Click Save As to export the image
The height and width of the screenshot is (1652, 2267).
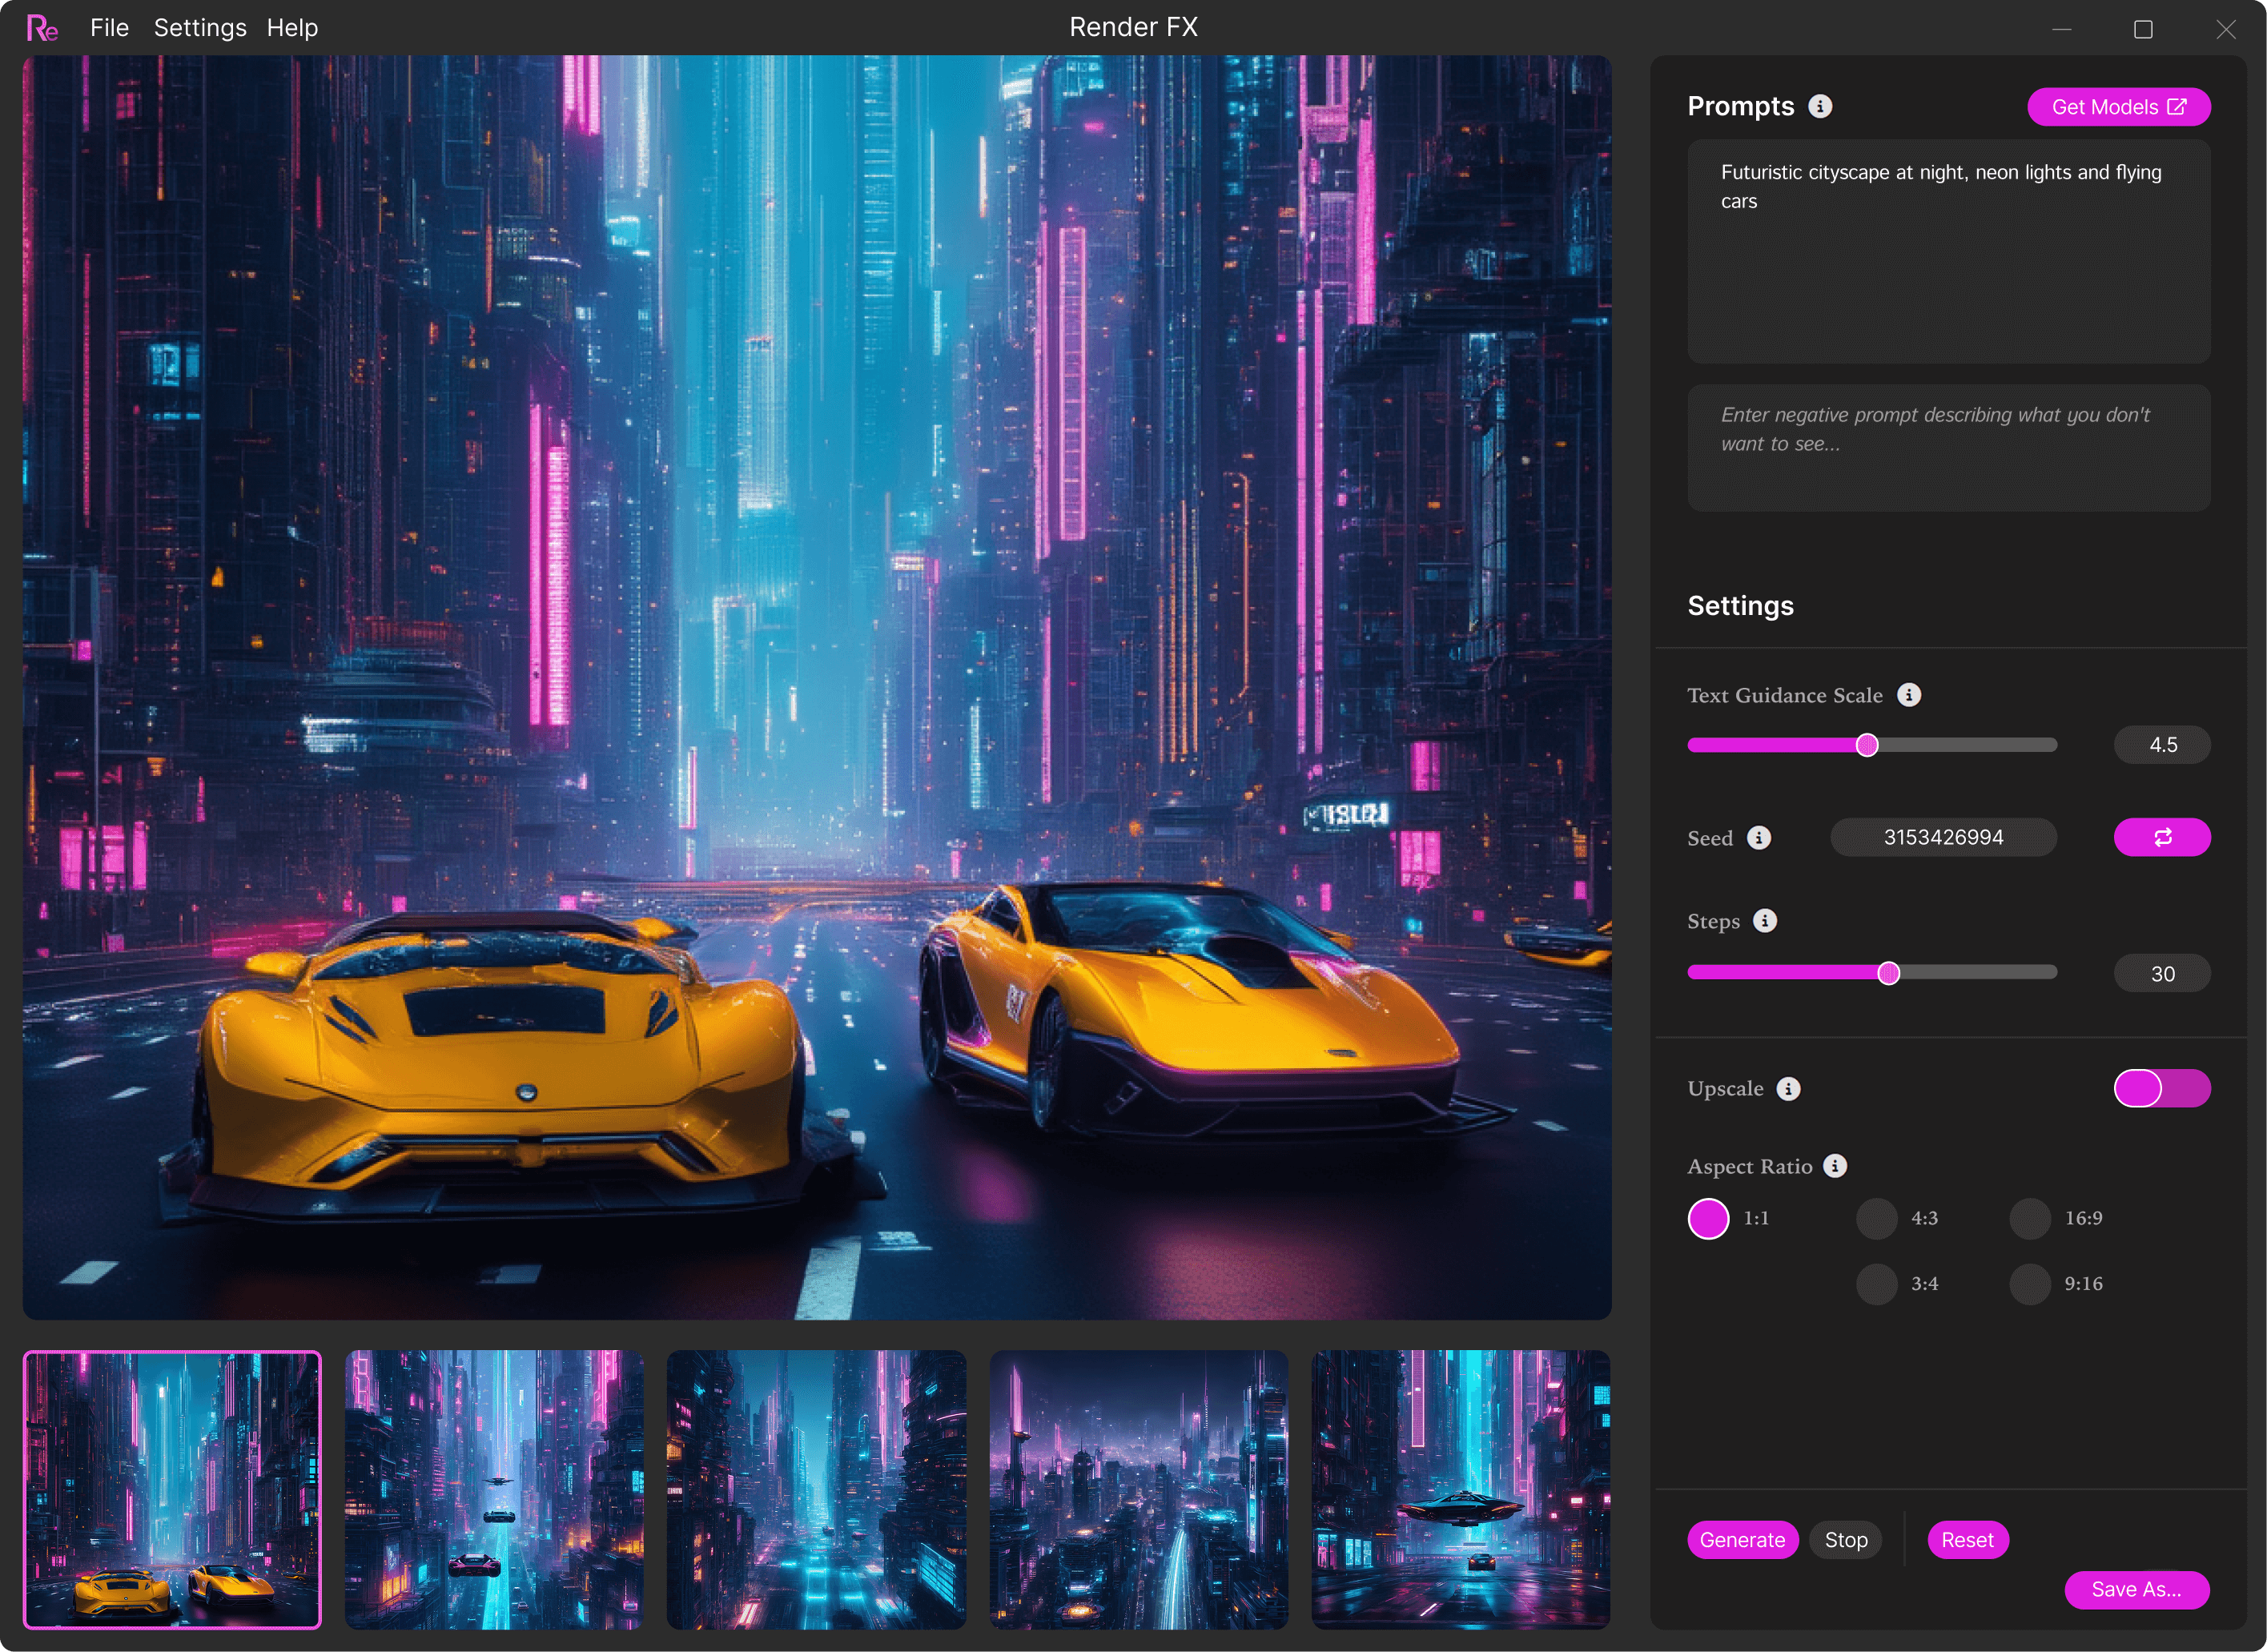point(2136,1590)
